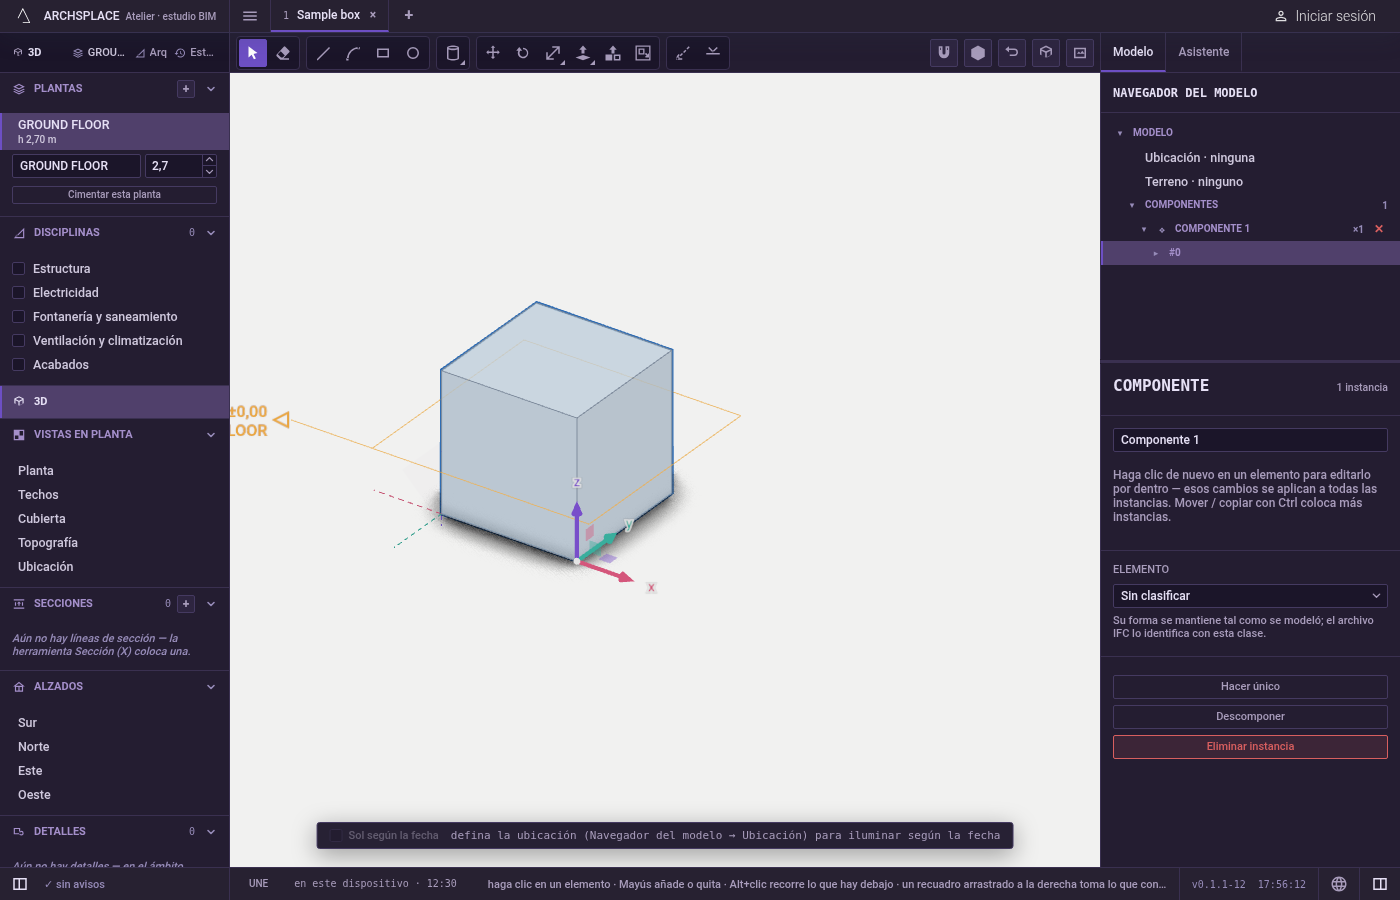Viewport: 1400px width, 900px height.
Task: Collapse the Alzados section chevron
Action: 211,687
